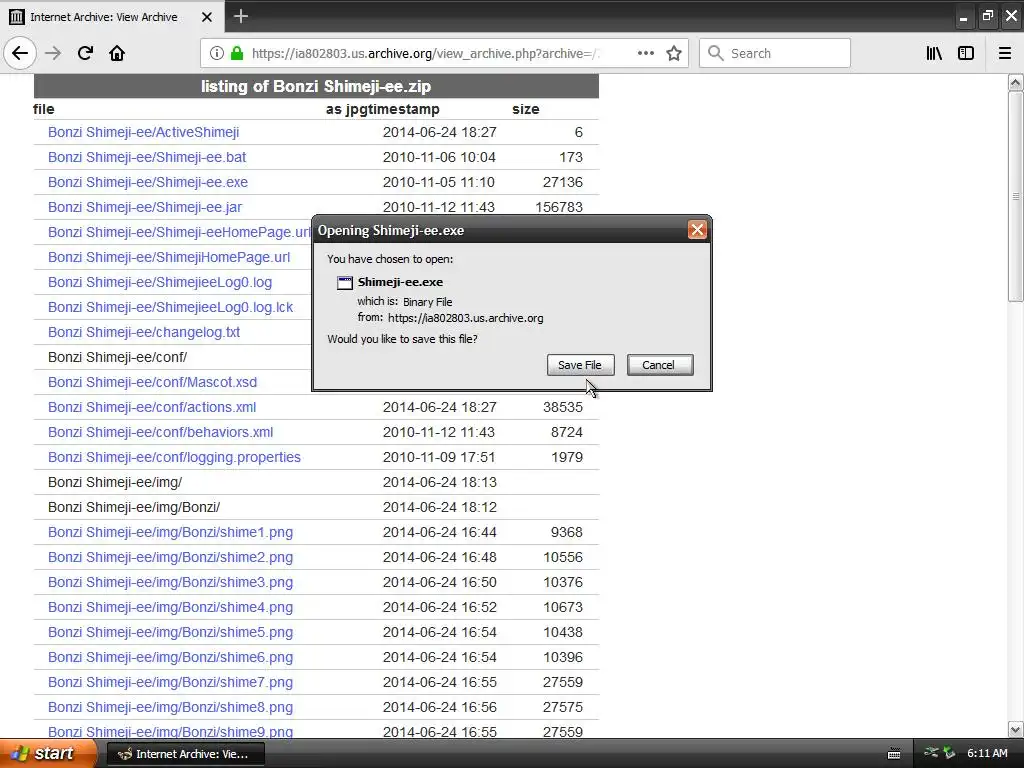Cancel the Shimeji-ee.exe download dialog
Image resolution: width=1024 pixels, height=768 pixels.
coord(660,365)
